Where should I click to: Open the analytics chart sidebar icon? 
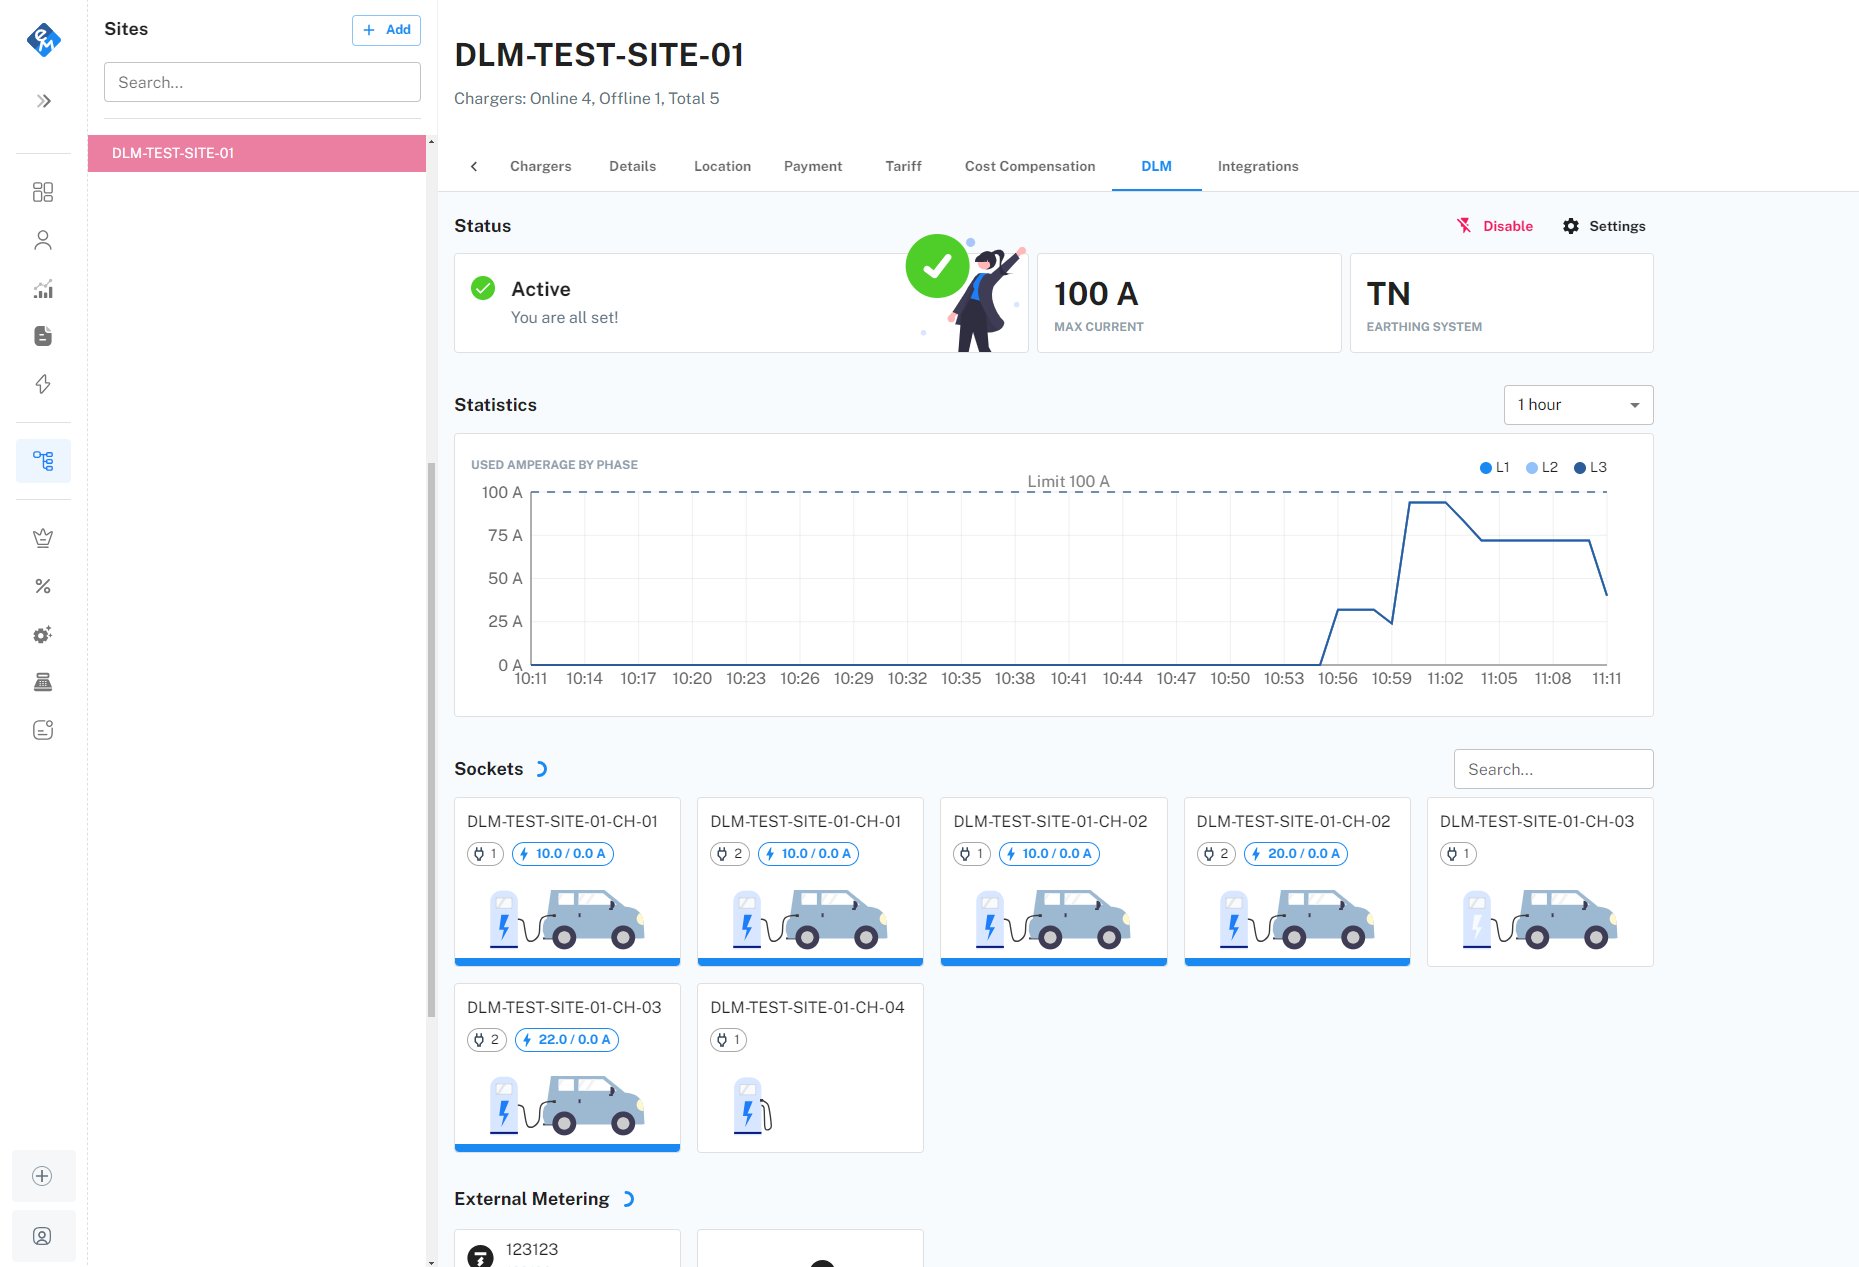coord(43,289)
